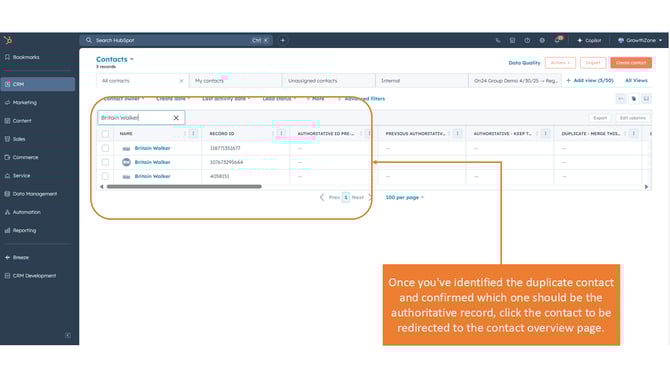
Task: Open the marketplace icon in top bar
Action: tap(512, 40)
